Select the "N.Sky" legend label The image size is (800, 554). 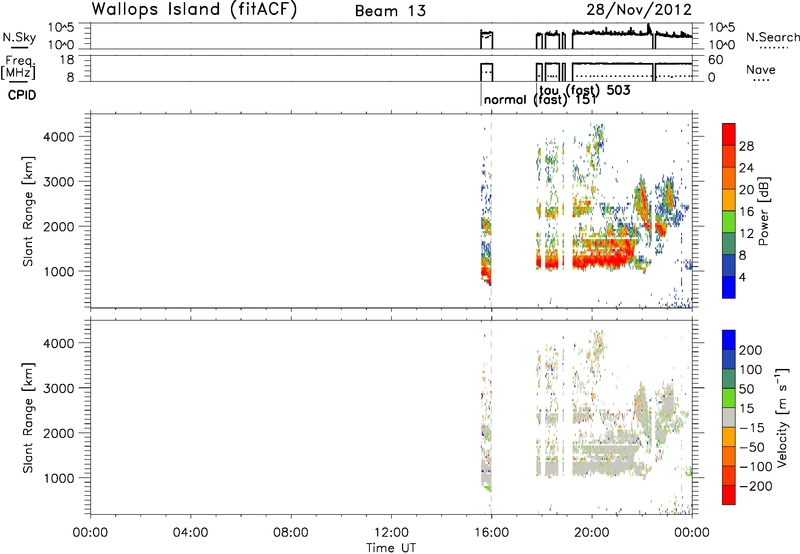tap(19, 37)
